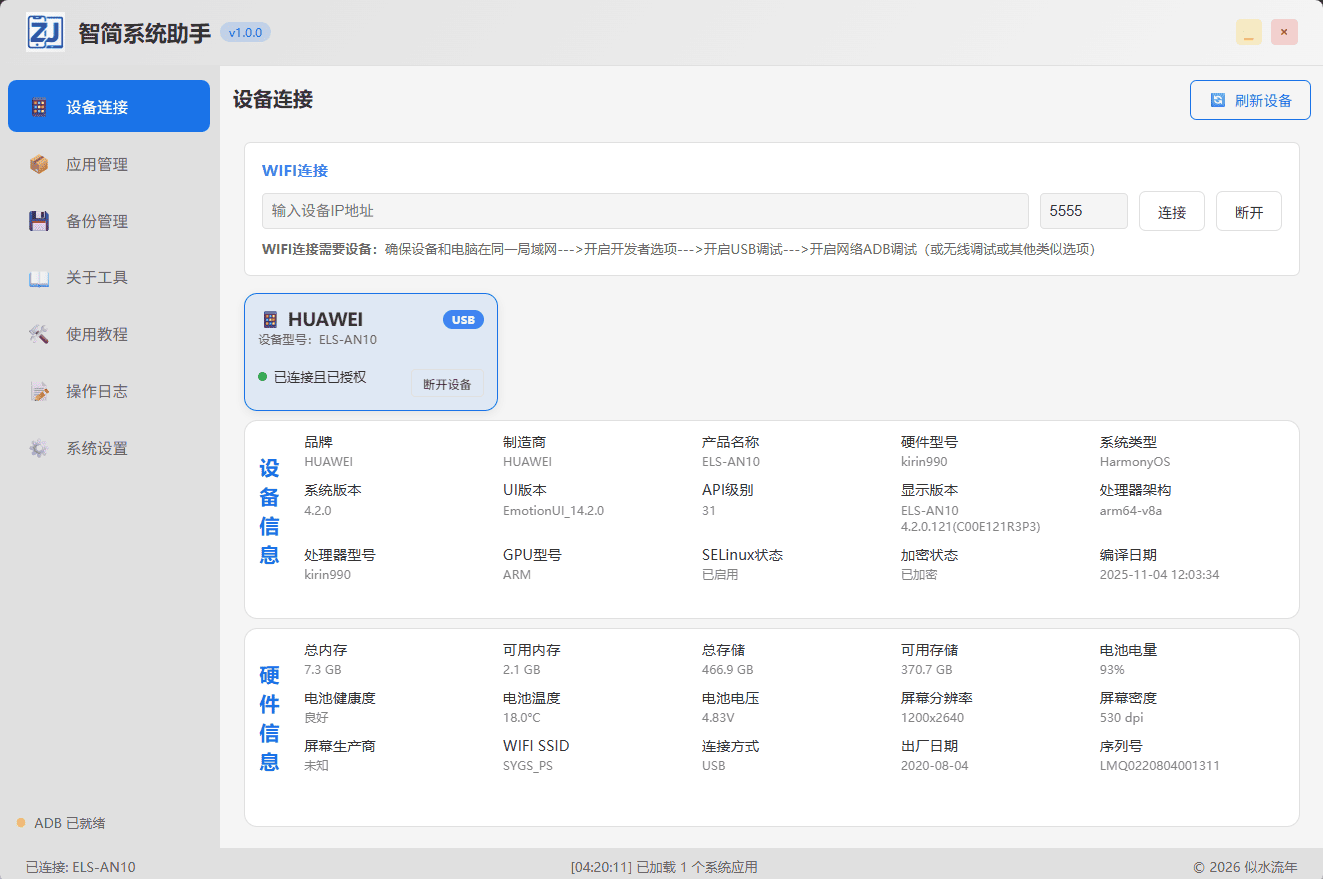1323x879 pixels.
Task: Click 屏幕生产商 value 未知
Action: coord(316,766)
